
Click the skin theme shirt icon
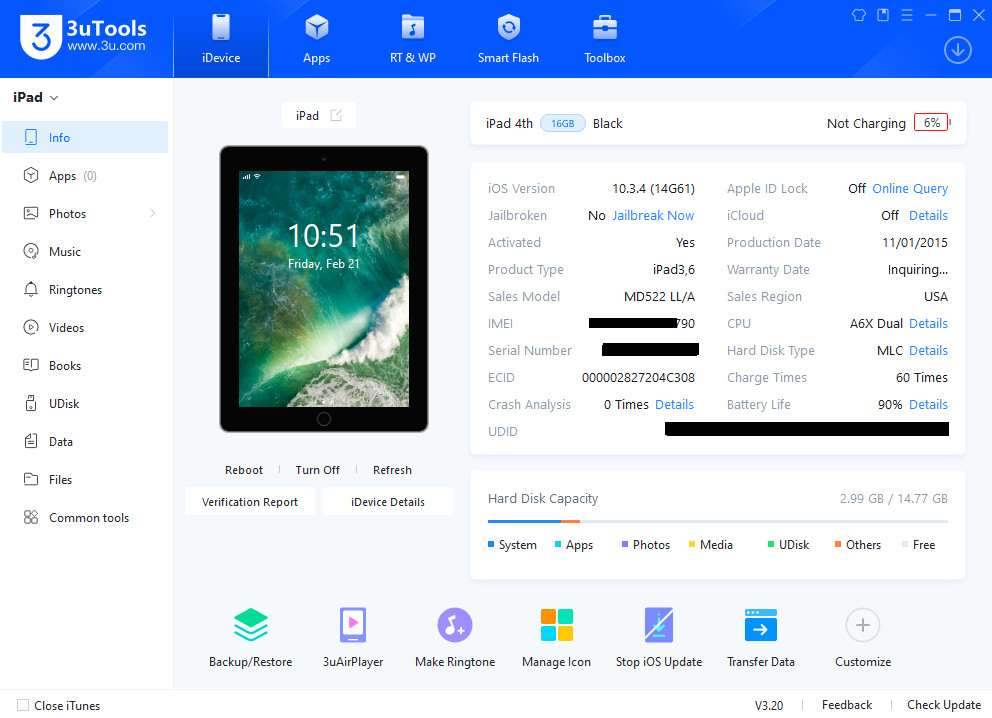[x=859, y=15]
